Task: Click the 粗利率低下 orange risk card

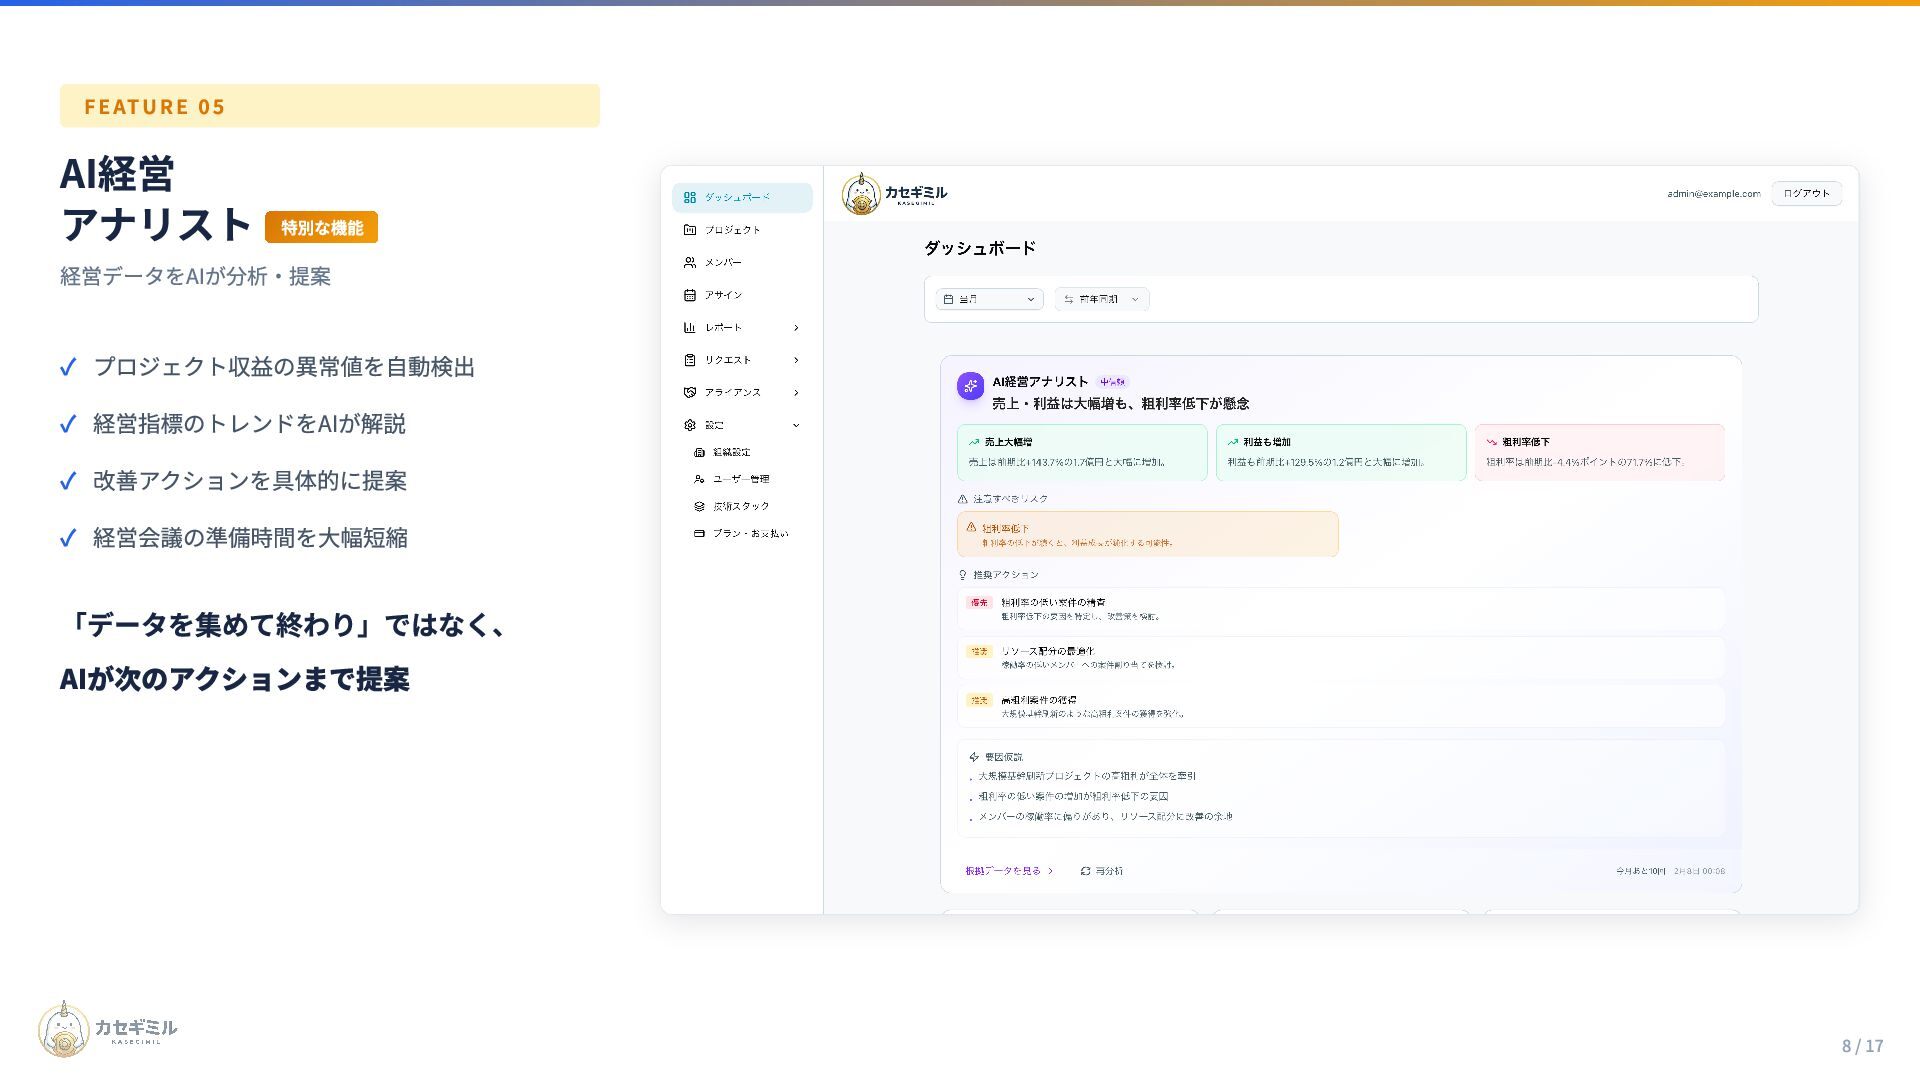Action: (x=1147, y=535)
